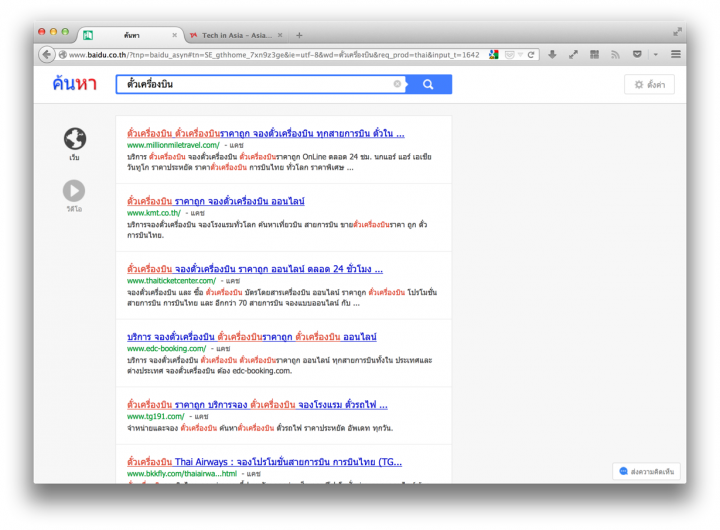Viewport: 720px width, 530px height.
Task: Open the edc-booking result title link
Action: click(x=252, y=337)
